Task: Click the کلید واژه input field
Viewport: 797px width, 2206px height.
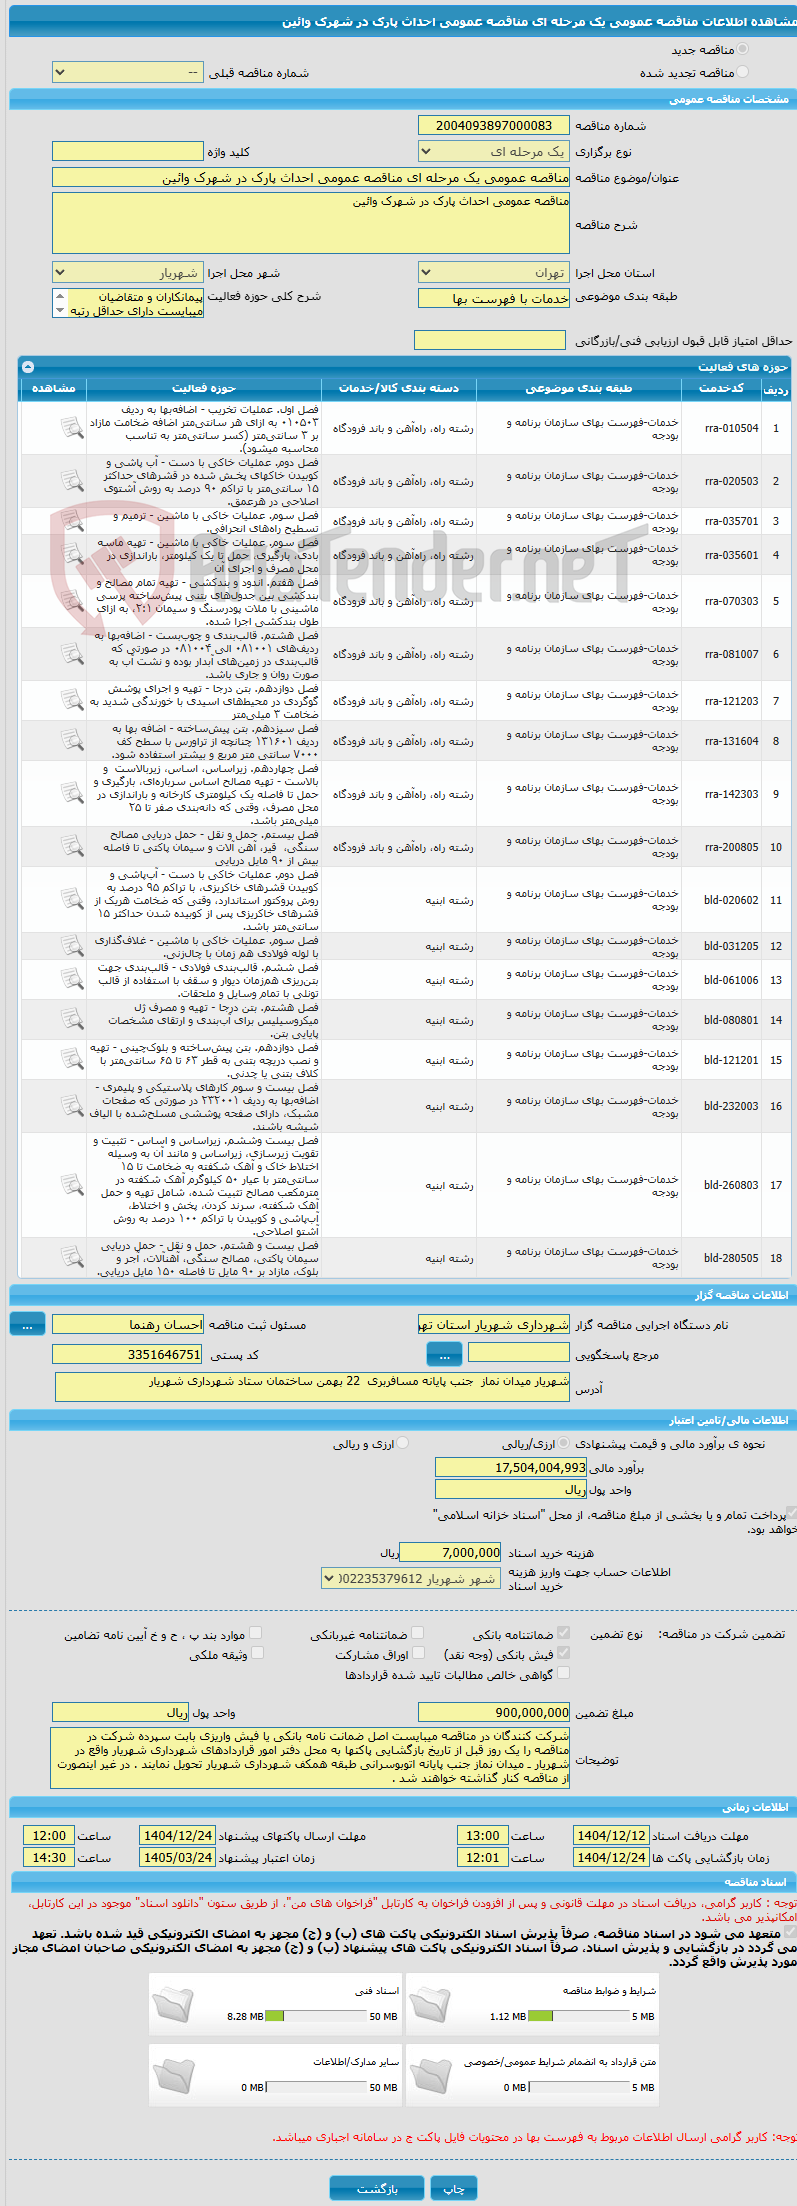Action: [128, 151]
